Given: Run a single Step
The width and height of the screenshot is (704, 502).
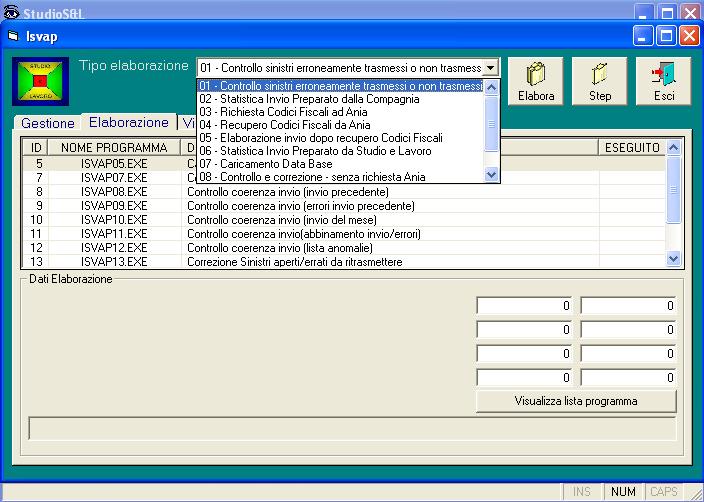Looking at the screenshot, I should 599,81.
